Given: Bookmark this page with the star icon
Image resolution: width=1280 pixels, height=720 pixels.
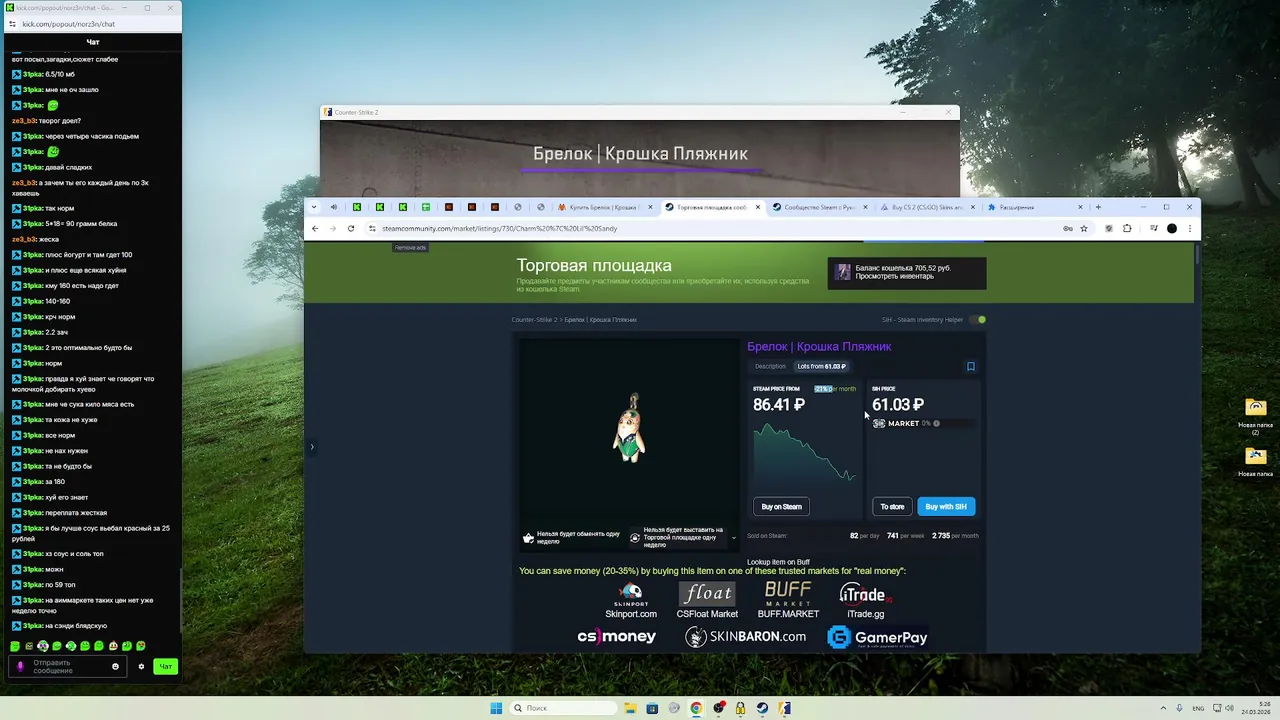Looking at the screenshot, I should pos(1084,228).
